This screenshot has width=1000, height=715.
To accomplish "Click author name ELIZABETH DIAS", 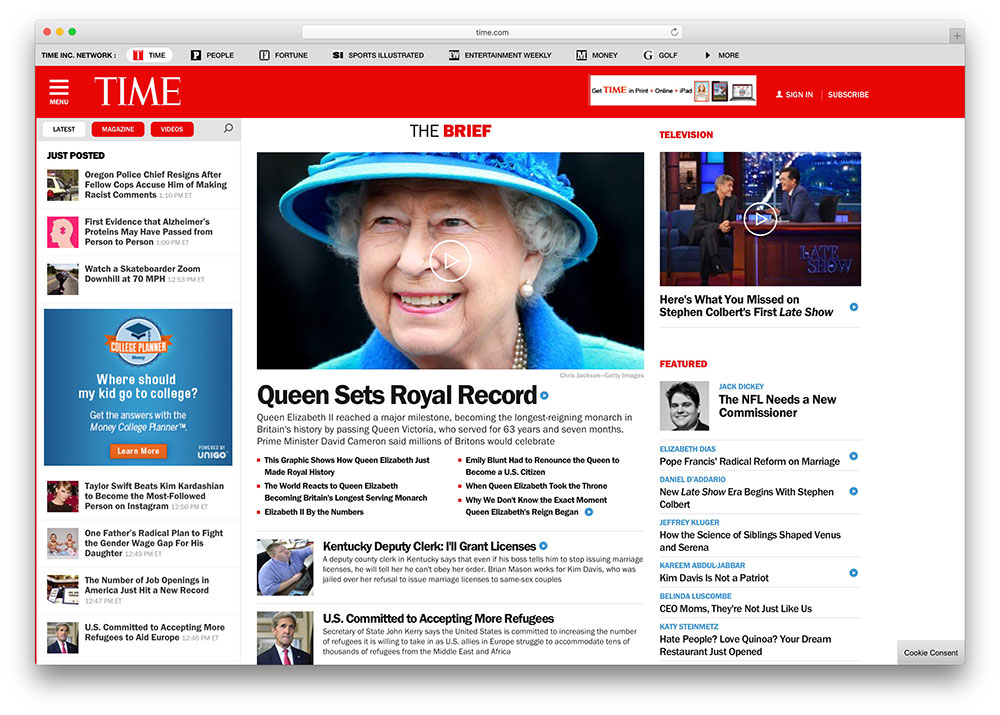I will (x=688, y=449).
